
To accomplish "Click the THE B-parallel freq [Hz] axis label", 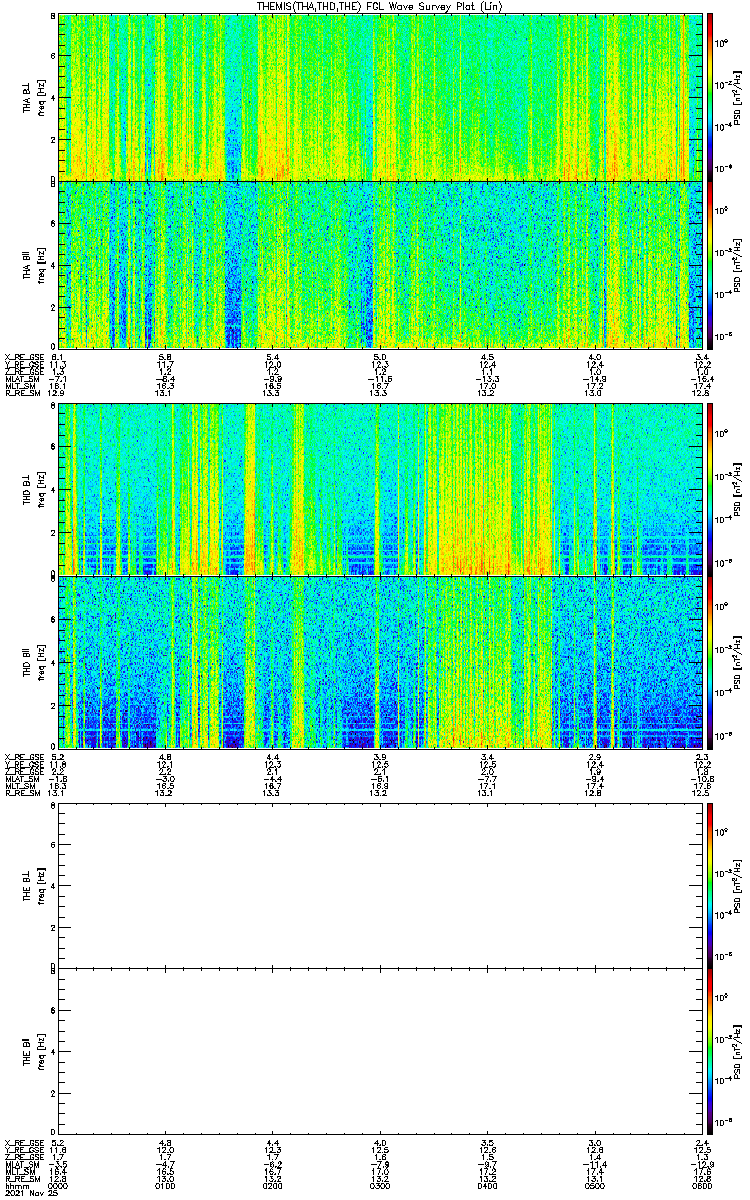I will [x=44, y=1051].
